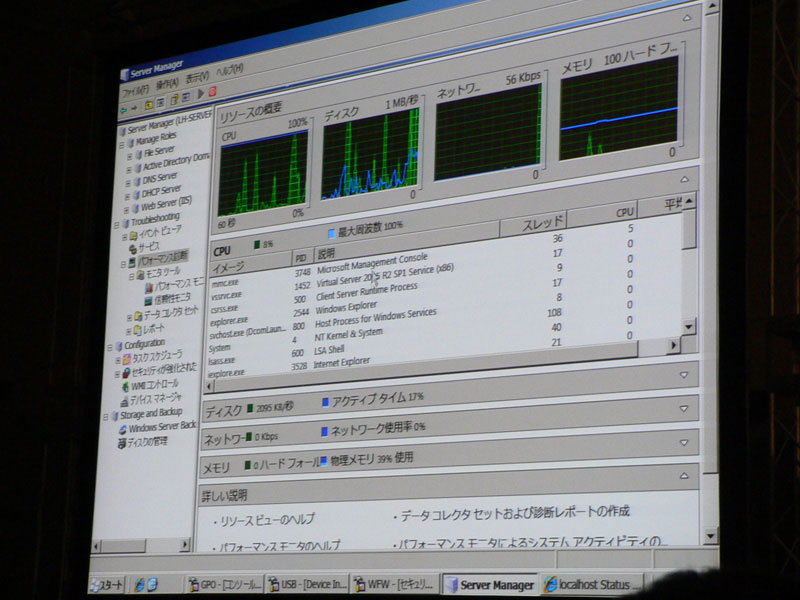Open the 操作(A) menu
Screen dimensions: 800x600
tap(167, 83)
